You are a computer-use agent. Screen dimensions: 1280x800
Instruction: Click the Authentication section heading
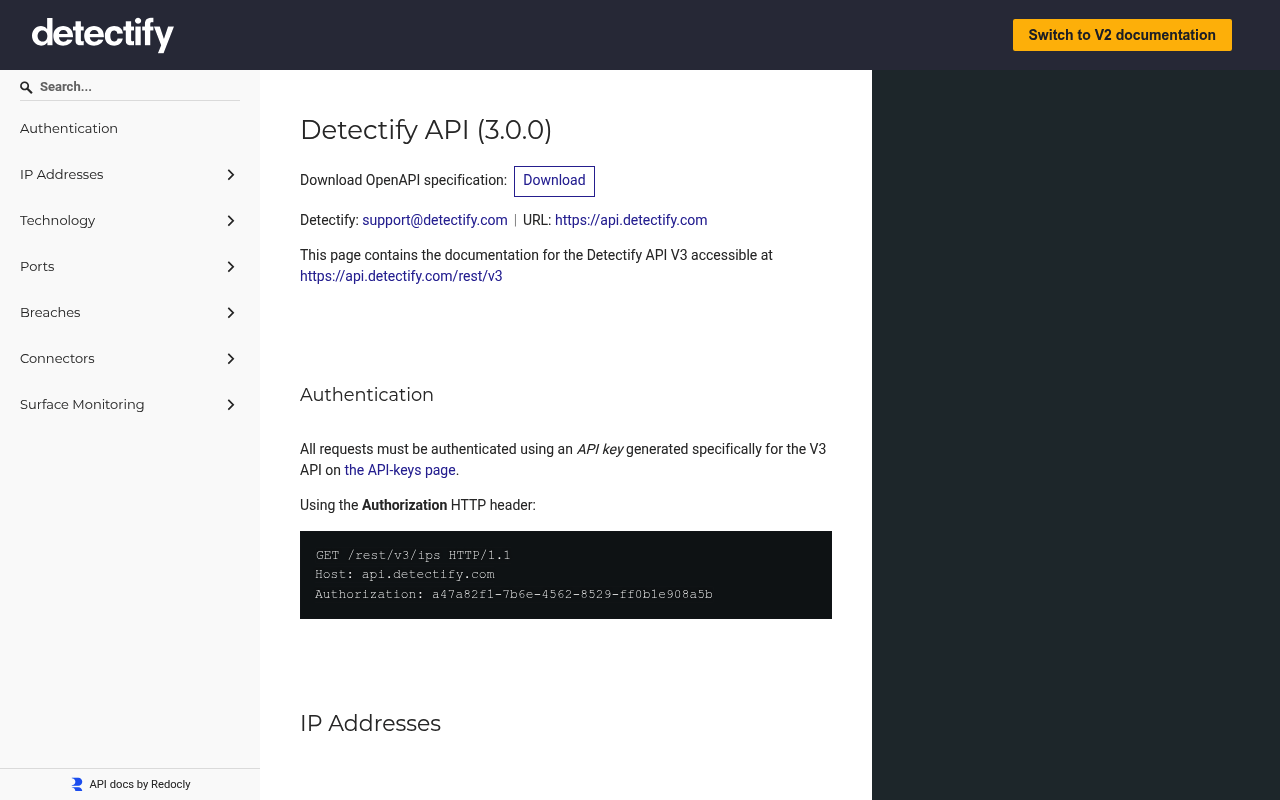click(367, 395)
